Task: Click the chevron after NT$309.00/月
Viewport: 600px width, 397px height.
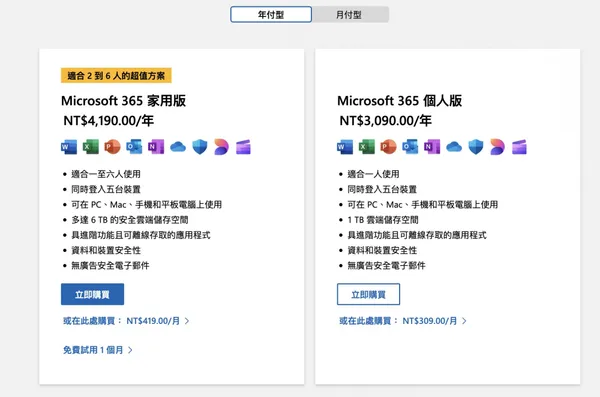Action: pyautogui.click(x=464, y=321)
